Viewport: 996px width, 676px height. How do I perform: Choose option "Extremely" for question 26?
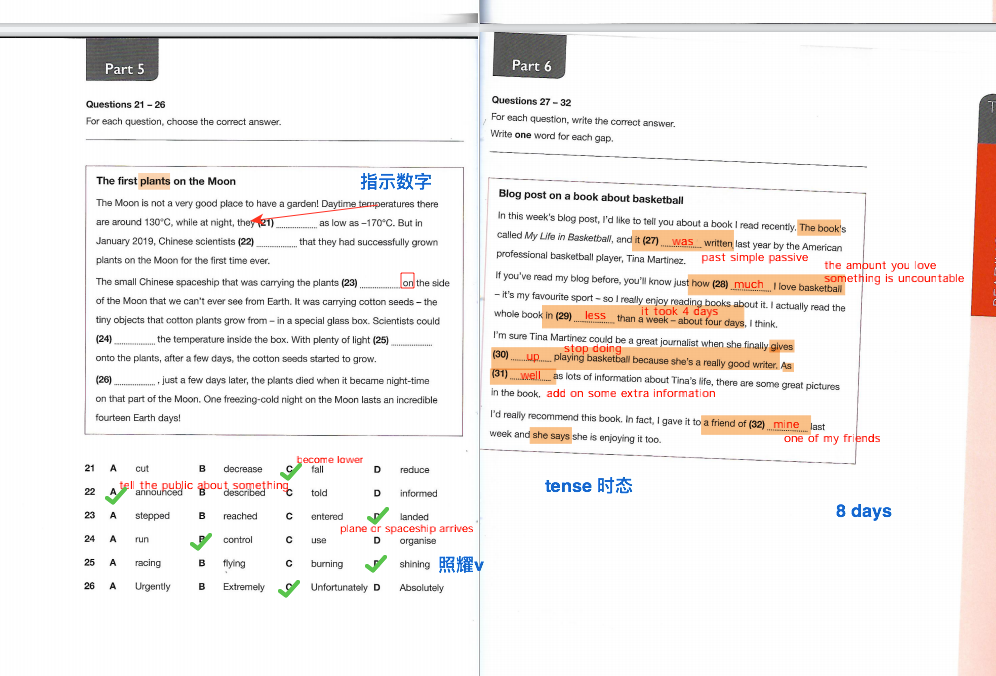pyautogui.click(x=243, y=587)
